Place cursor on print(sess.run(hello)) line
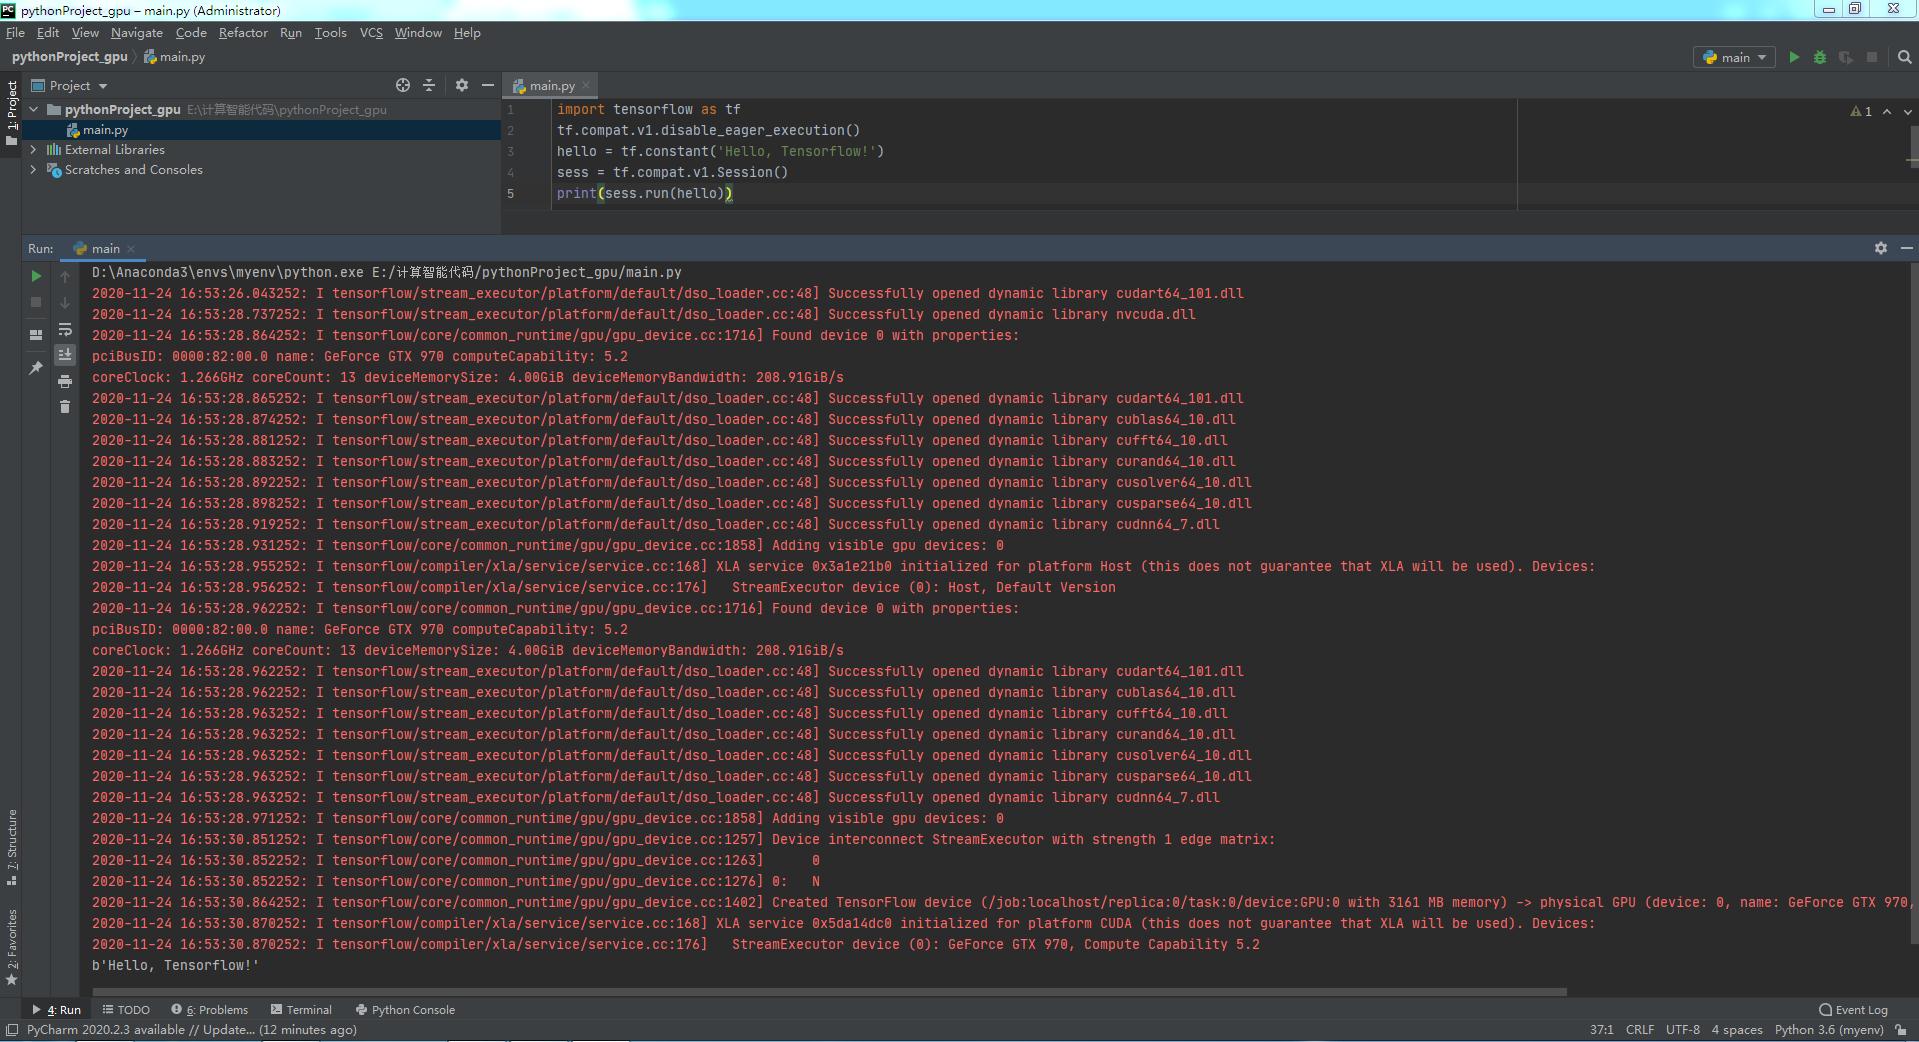This screenshot has width=1919, height=1042. [x=644, y=193]
